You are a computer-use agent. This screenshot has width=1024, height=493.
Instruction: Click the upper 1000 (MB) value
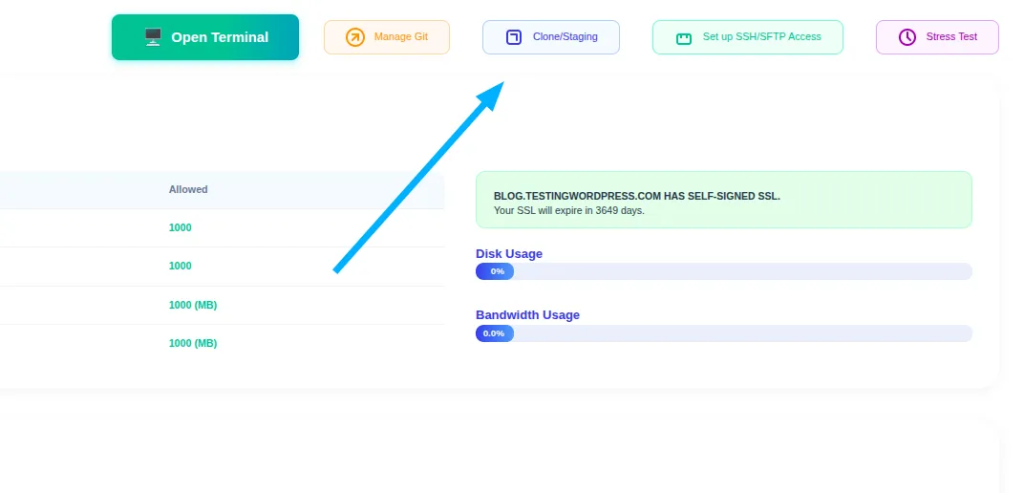(192, 305)
